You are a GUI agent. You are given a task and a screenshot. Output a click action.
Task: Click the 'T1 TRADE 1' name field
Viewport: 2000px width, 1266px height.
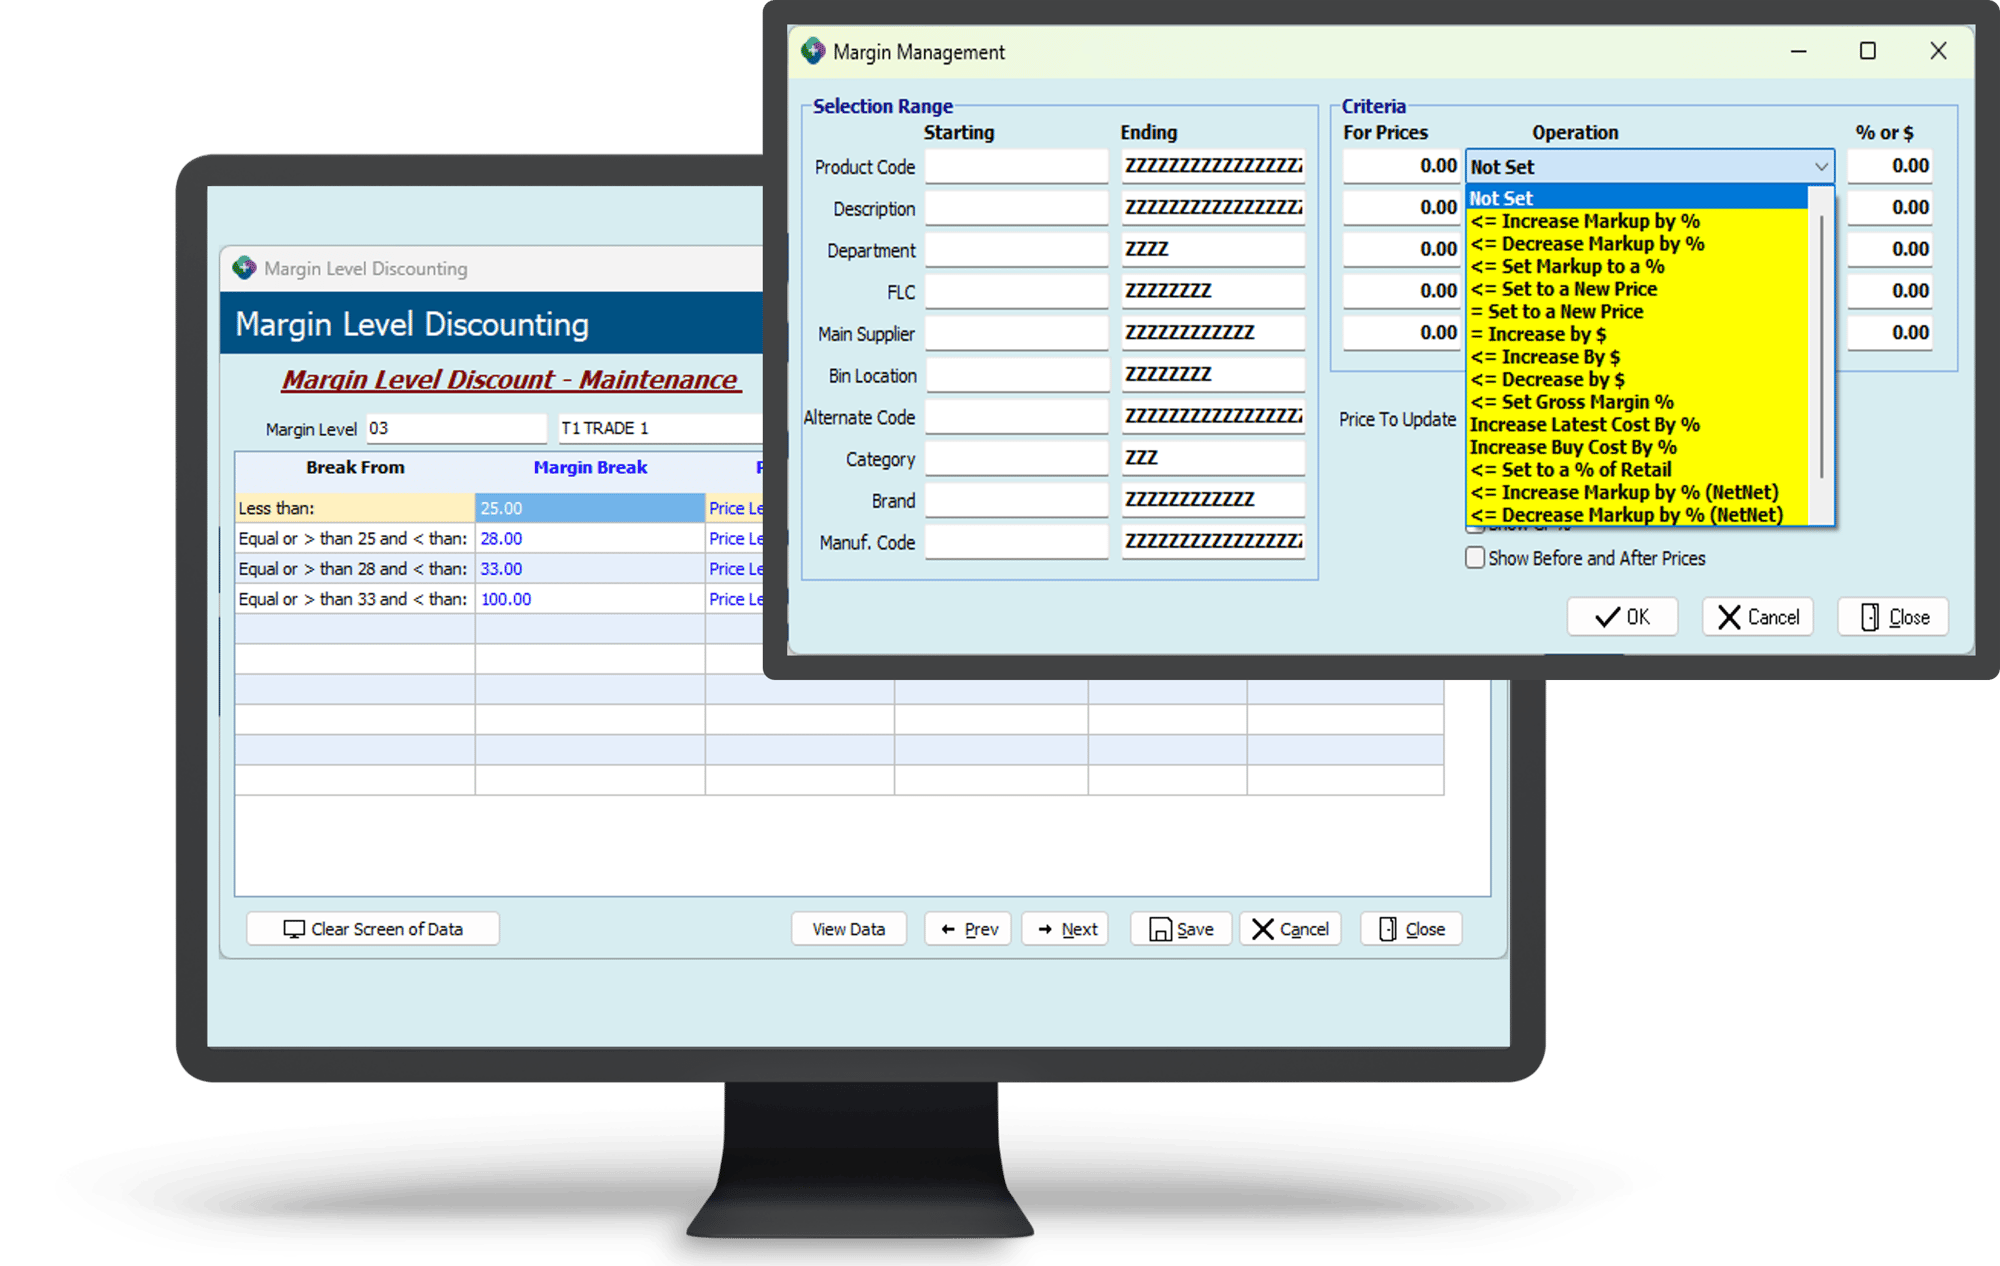(x=660, y=428)
